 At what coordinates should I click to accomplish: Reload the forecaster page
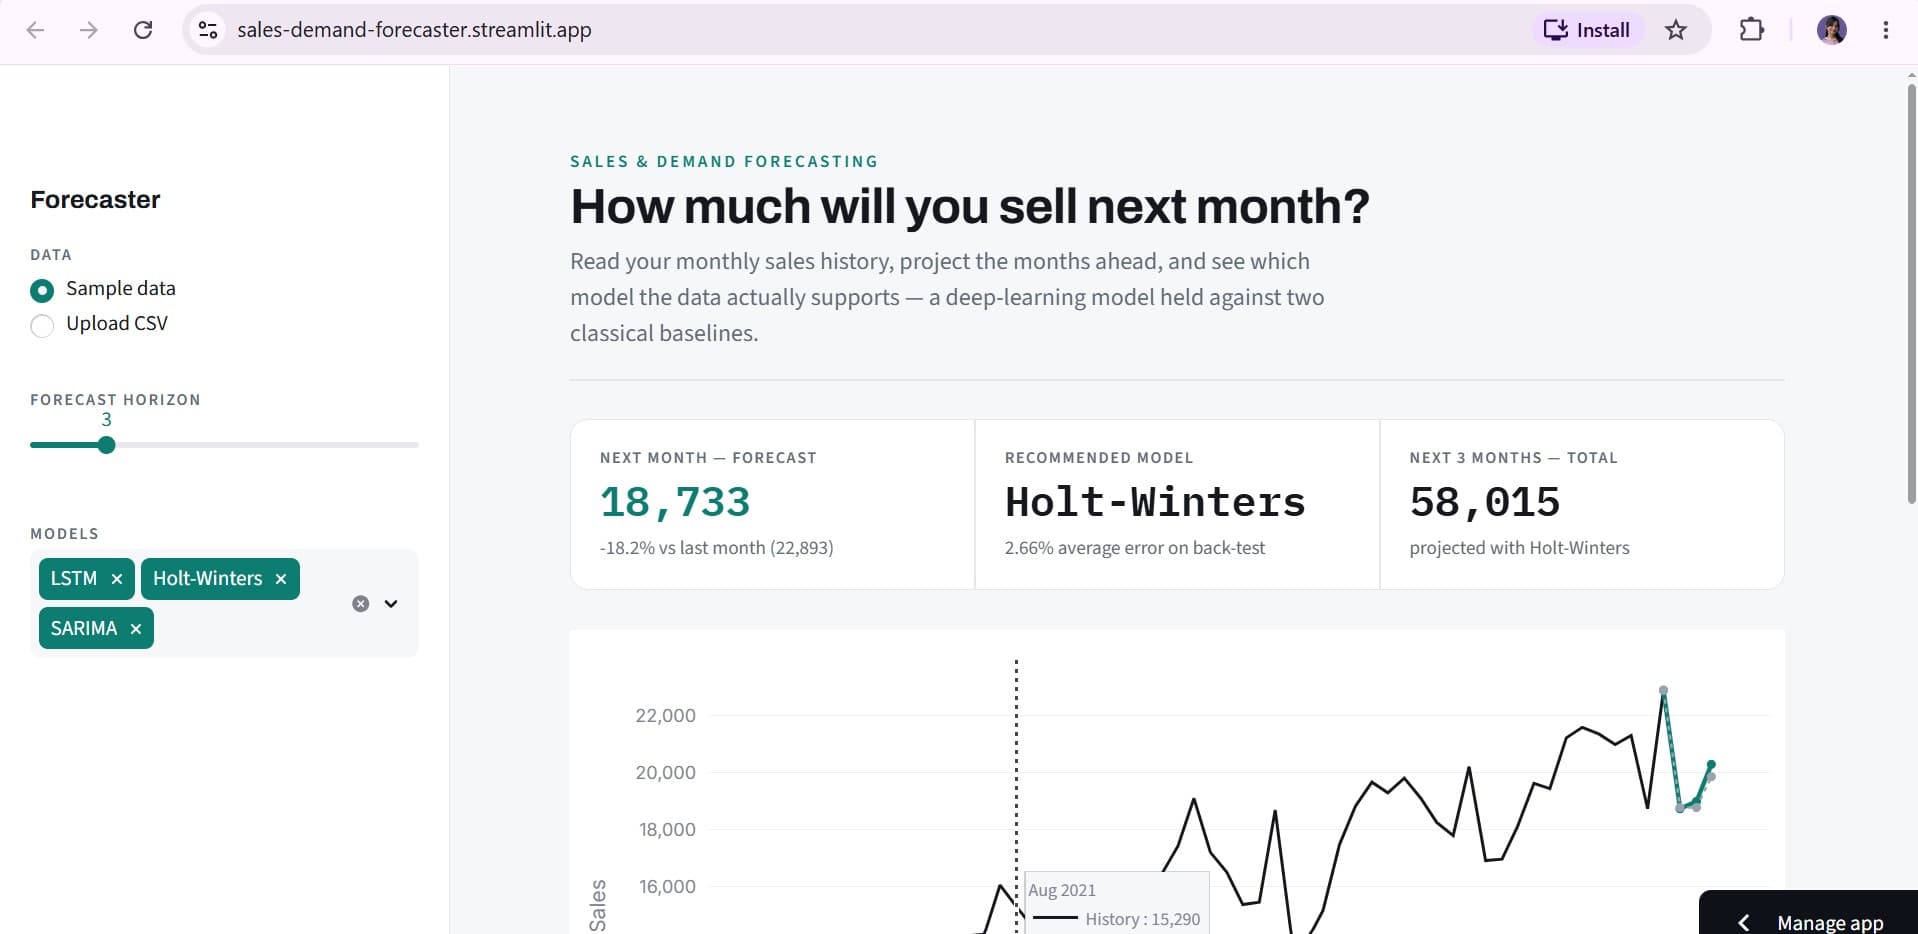[x=143, y=30]
